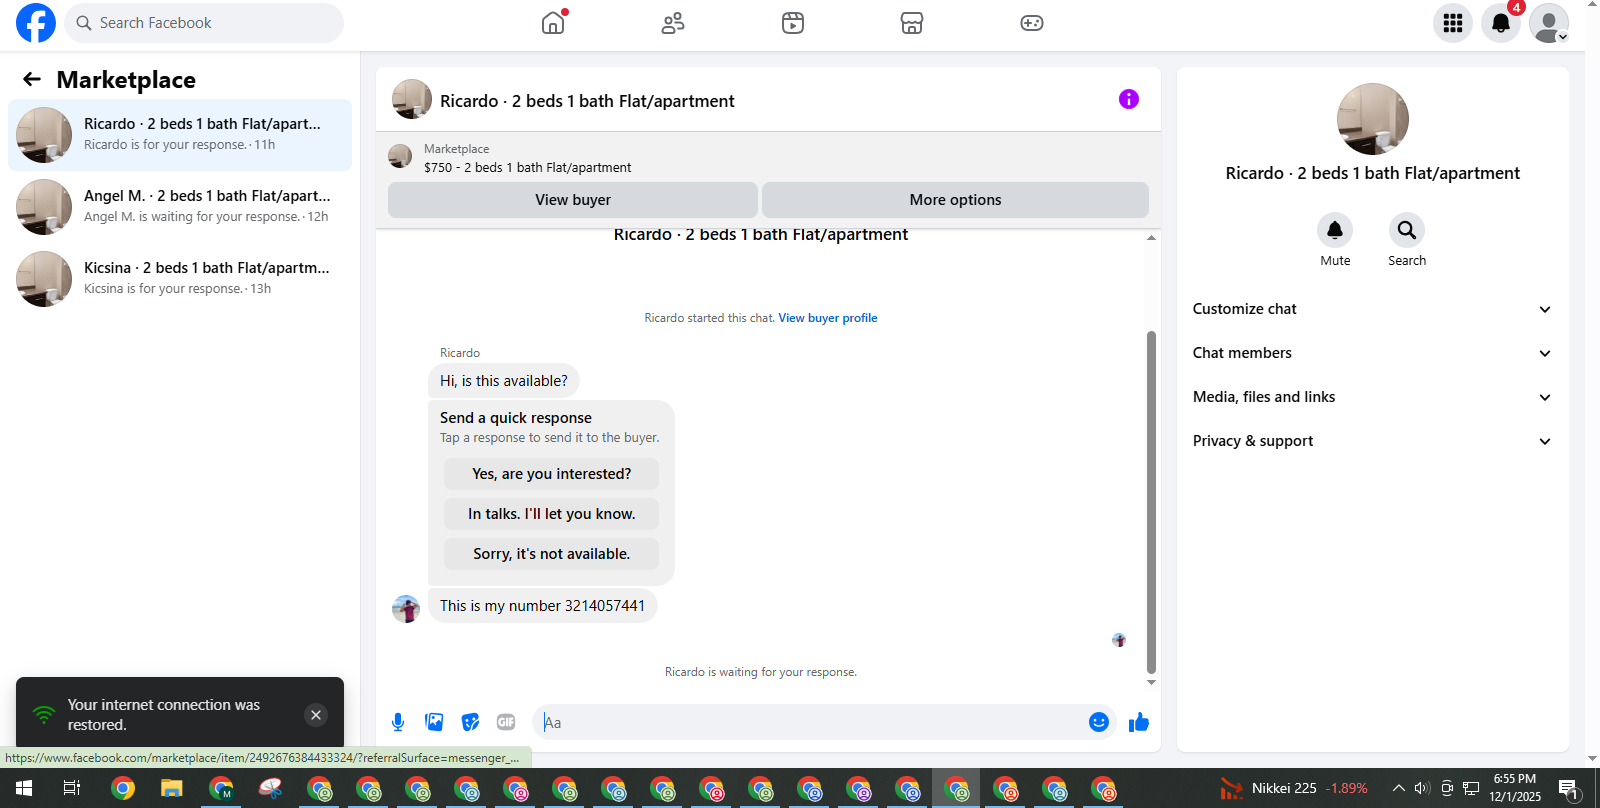
Task: Open the GIF picker icon
Action: 506,722
